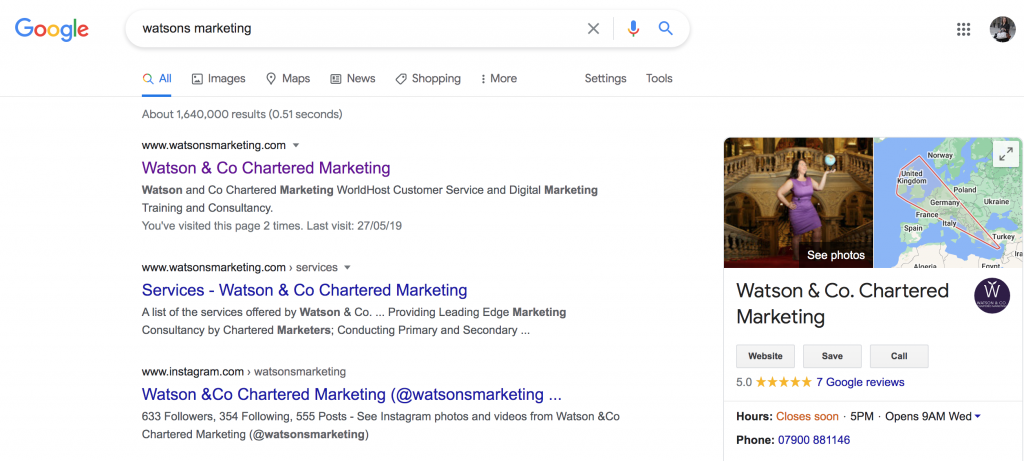Screen dimensions: 1024x461
Task: Open See photos thumbnail of the business
Action: (x=798, y=202)
